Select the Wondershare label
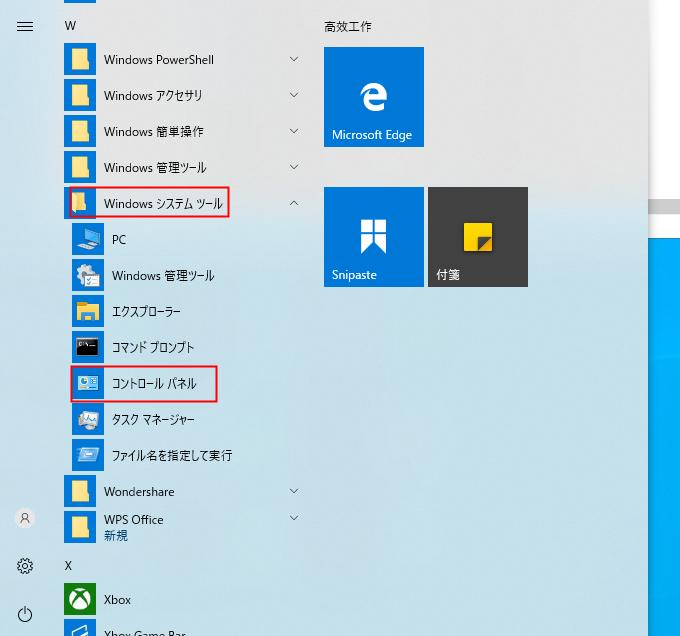The height and width of the screenshot is (636, 680). [x=139, y=492]
